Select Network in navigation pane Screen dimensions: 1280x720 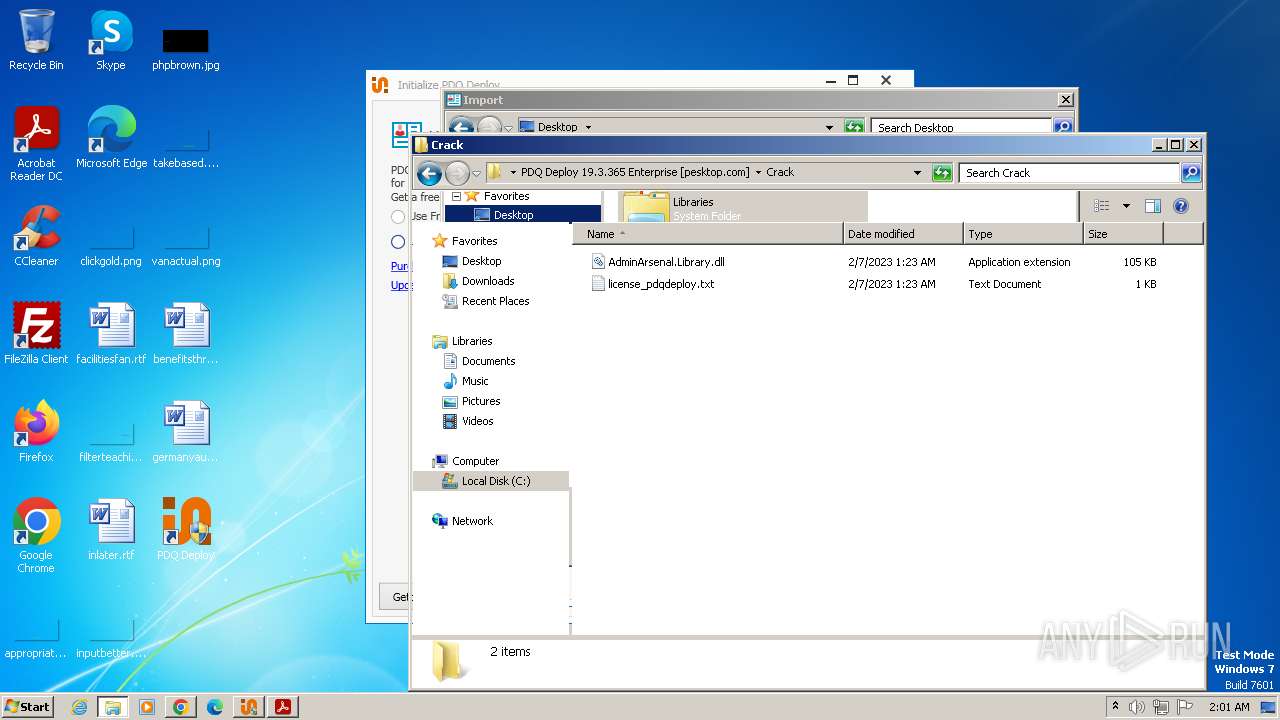coord(472,521)
